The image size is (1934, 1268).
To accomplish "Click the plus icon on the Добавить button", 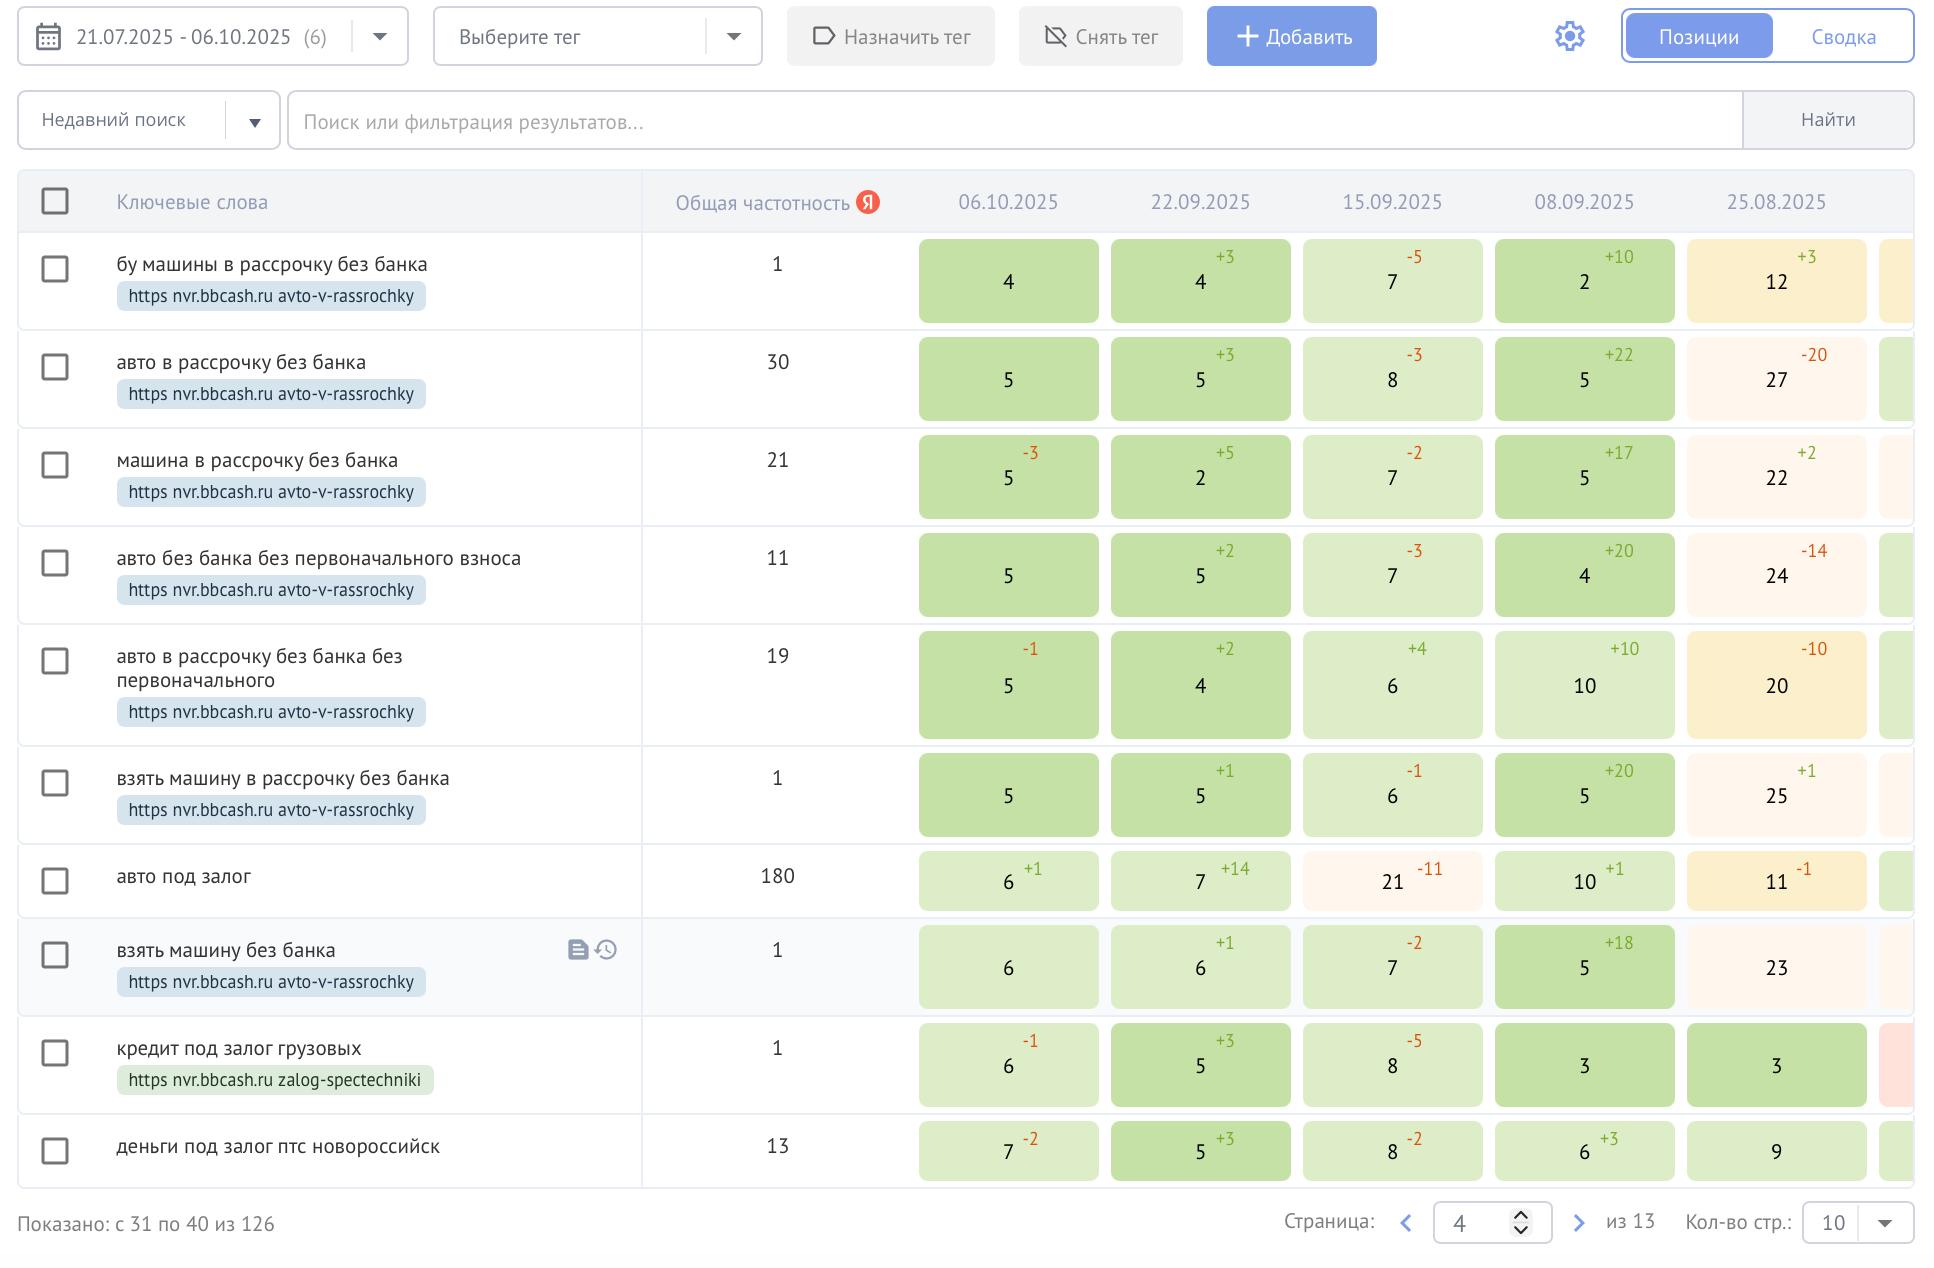I will click(x=1247, y=37).
